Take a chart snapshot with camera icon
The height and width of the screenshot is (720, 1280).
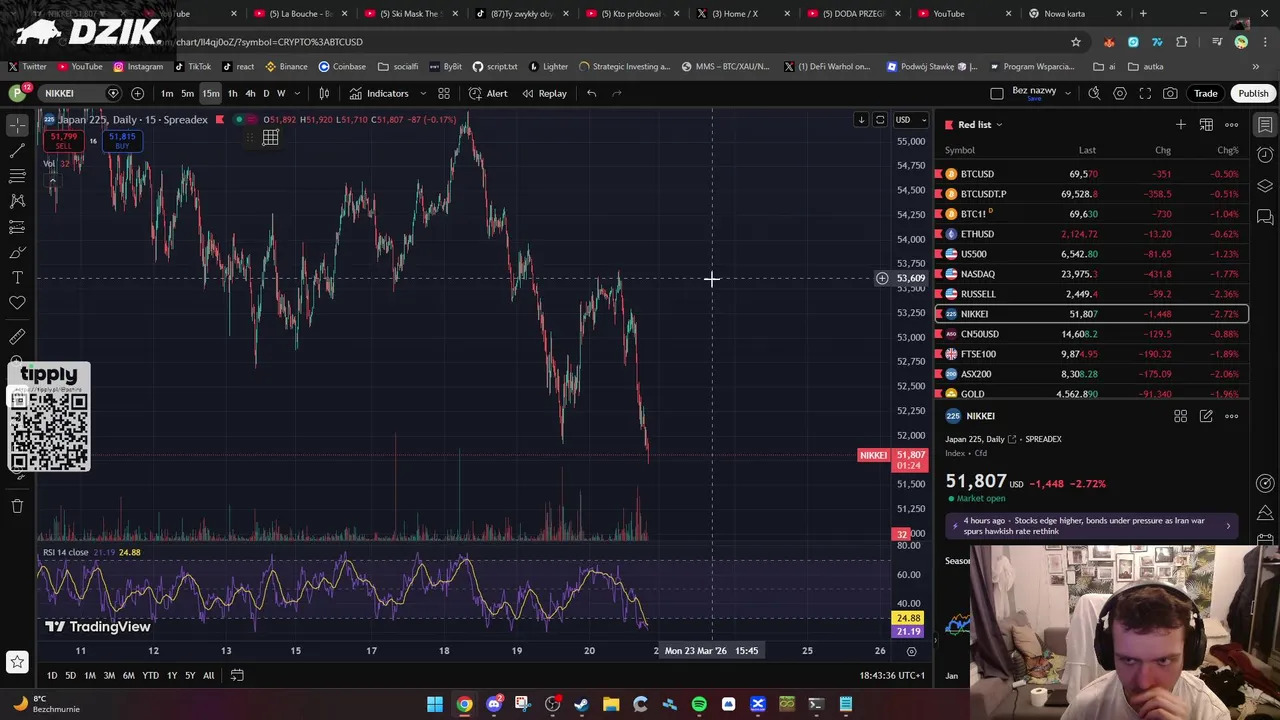pos(1170,93)
